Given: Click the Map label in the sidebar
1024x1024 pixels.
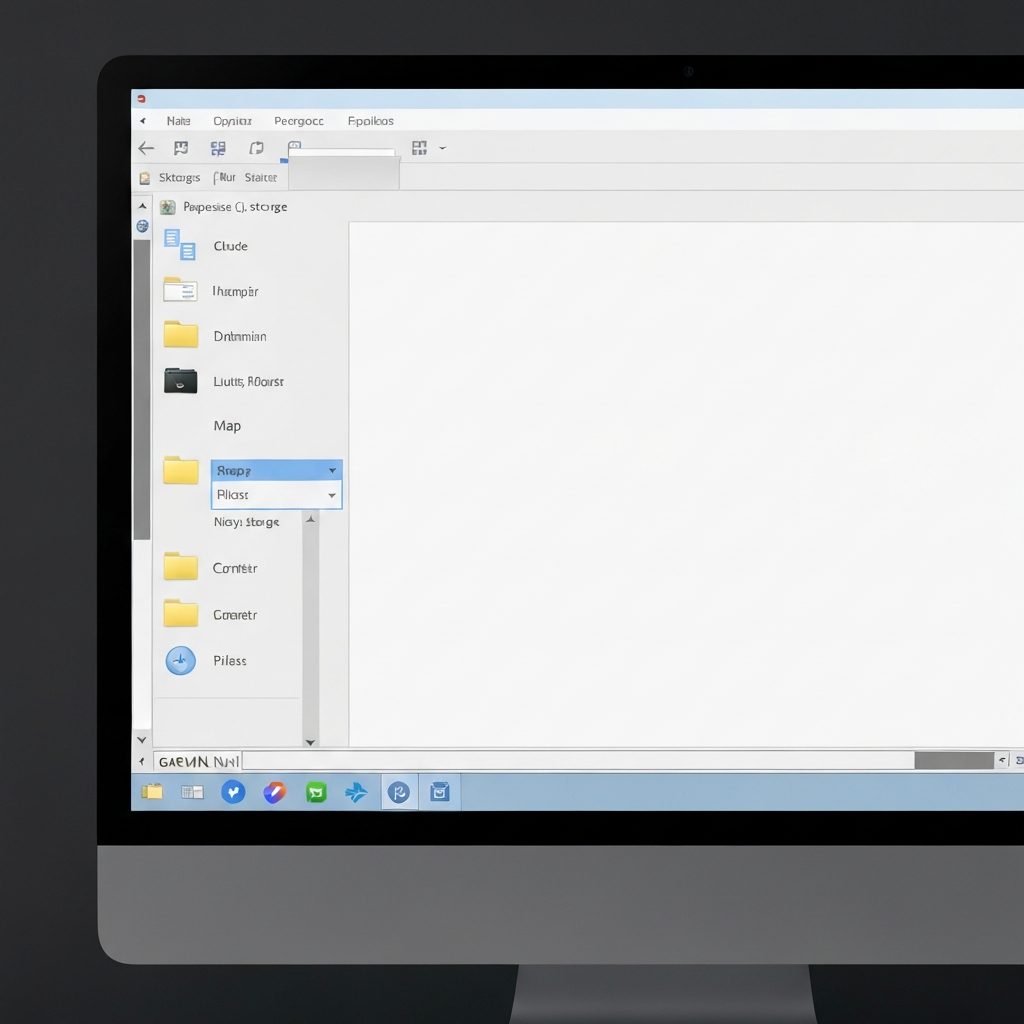Looking at the screenshot, I should click(226, 425).
